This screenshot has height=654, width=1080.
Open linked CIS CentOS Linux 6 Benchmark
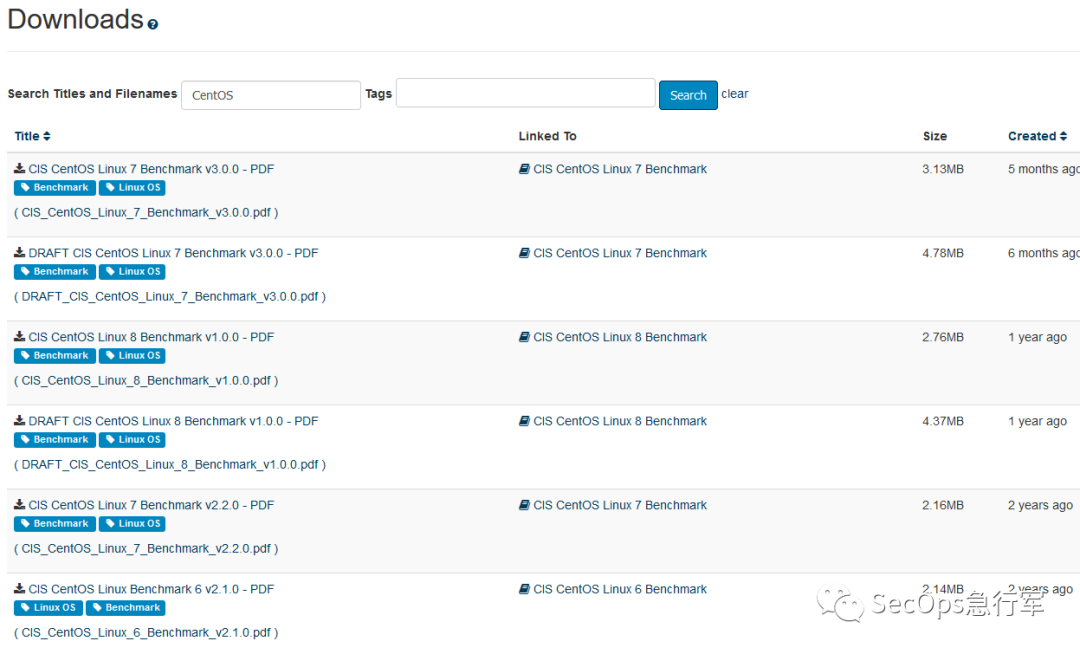pos(620,589)
